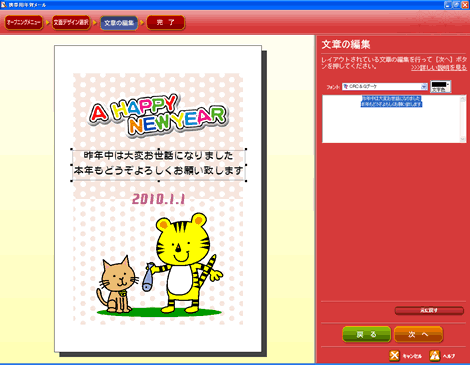Click the text box scrollbar up arrow
The image size is (470, 365).
point(463,98)
